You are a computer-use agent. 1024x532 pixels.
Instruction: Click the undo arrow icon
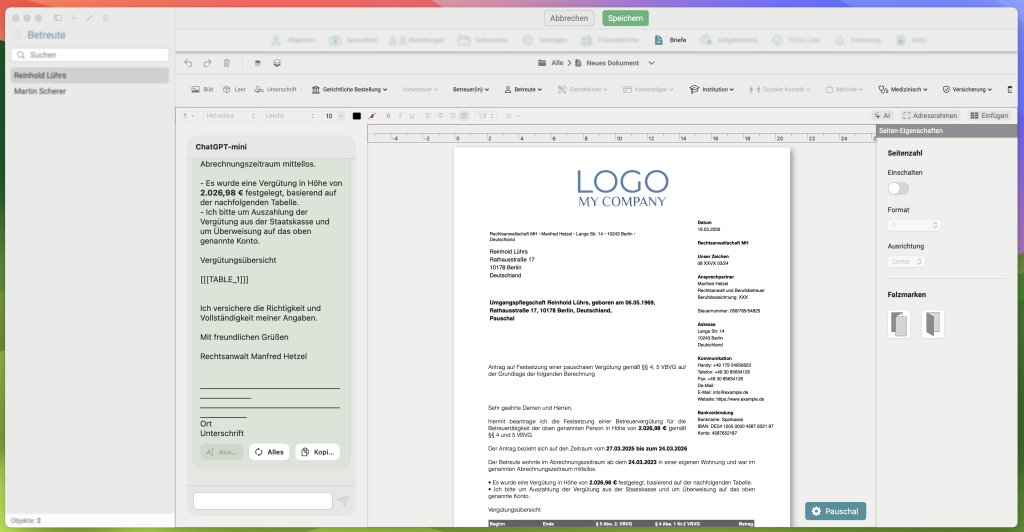pos(189,63)
